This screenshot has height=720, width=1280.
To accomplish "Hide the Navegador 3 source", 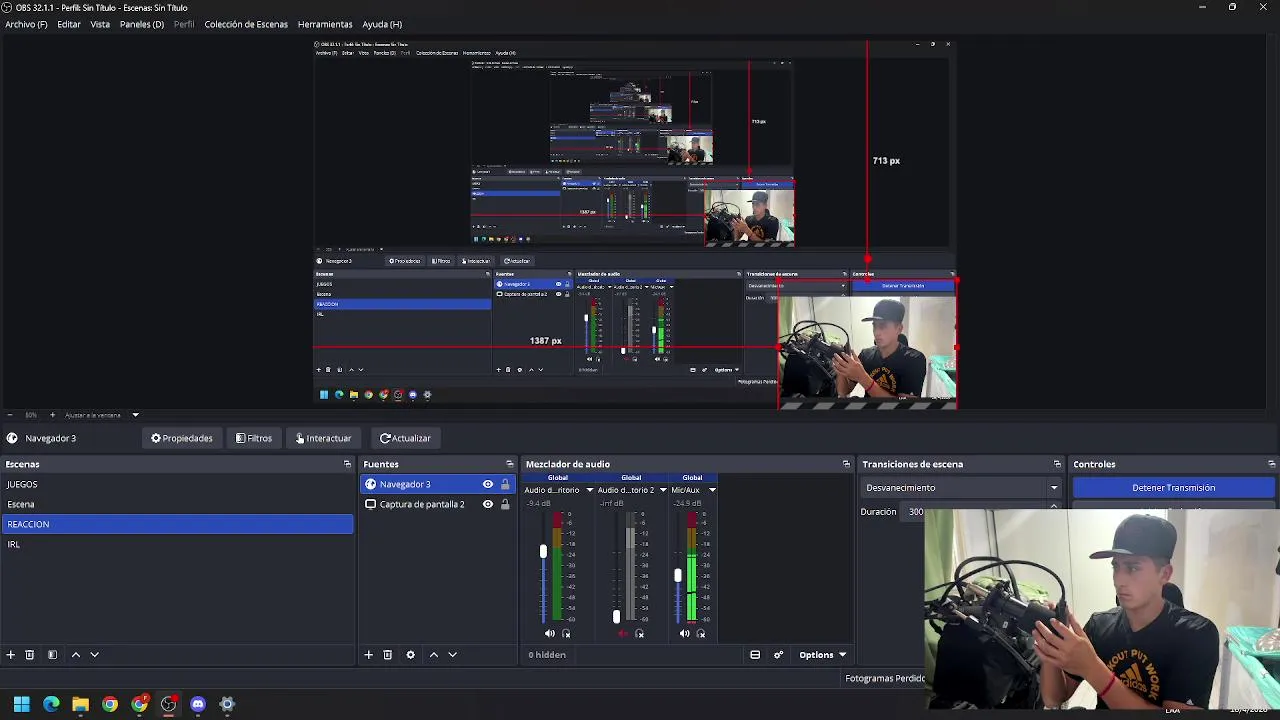I will pos(488,484).
